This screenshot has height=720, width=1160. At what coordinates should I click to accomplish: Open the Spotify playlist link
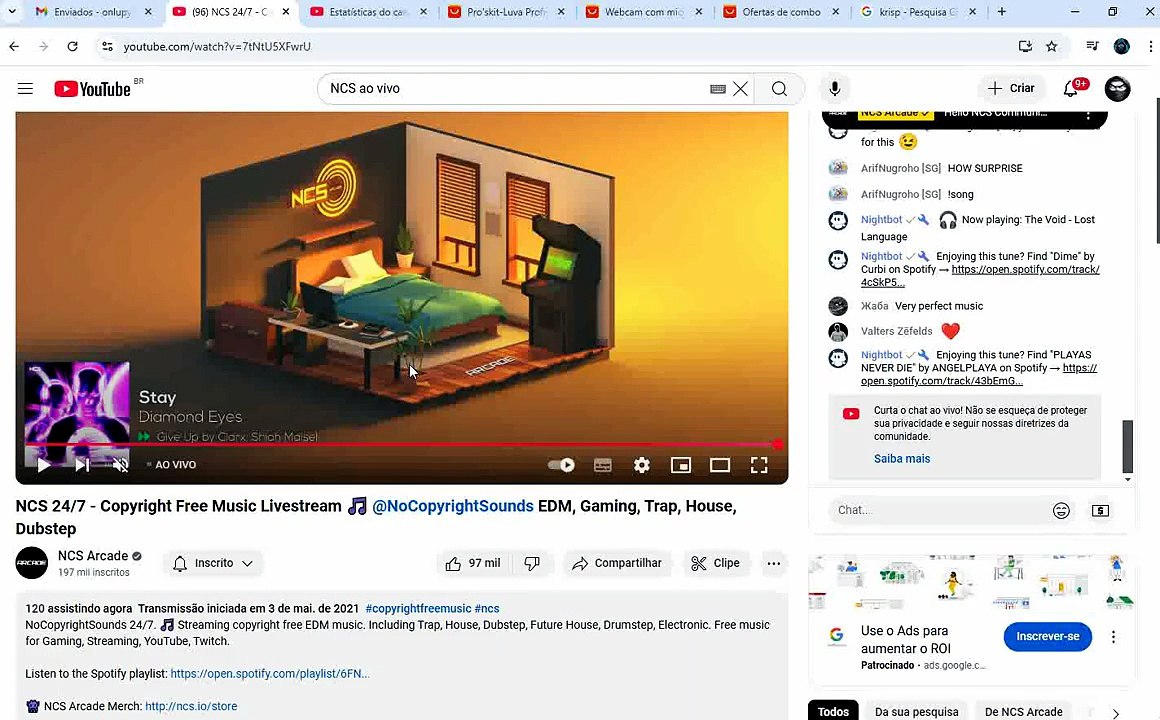(270, 673)
